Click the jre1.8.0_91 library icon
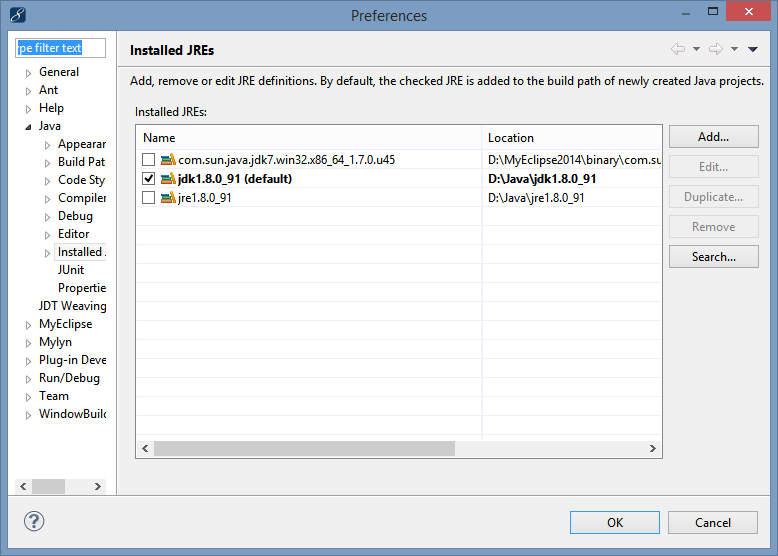The width and height of the screenshot is (778, 556). (x=168, y=197)
